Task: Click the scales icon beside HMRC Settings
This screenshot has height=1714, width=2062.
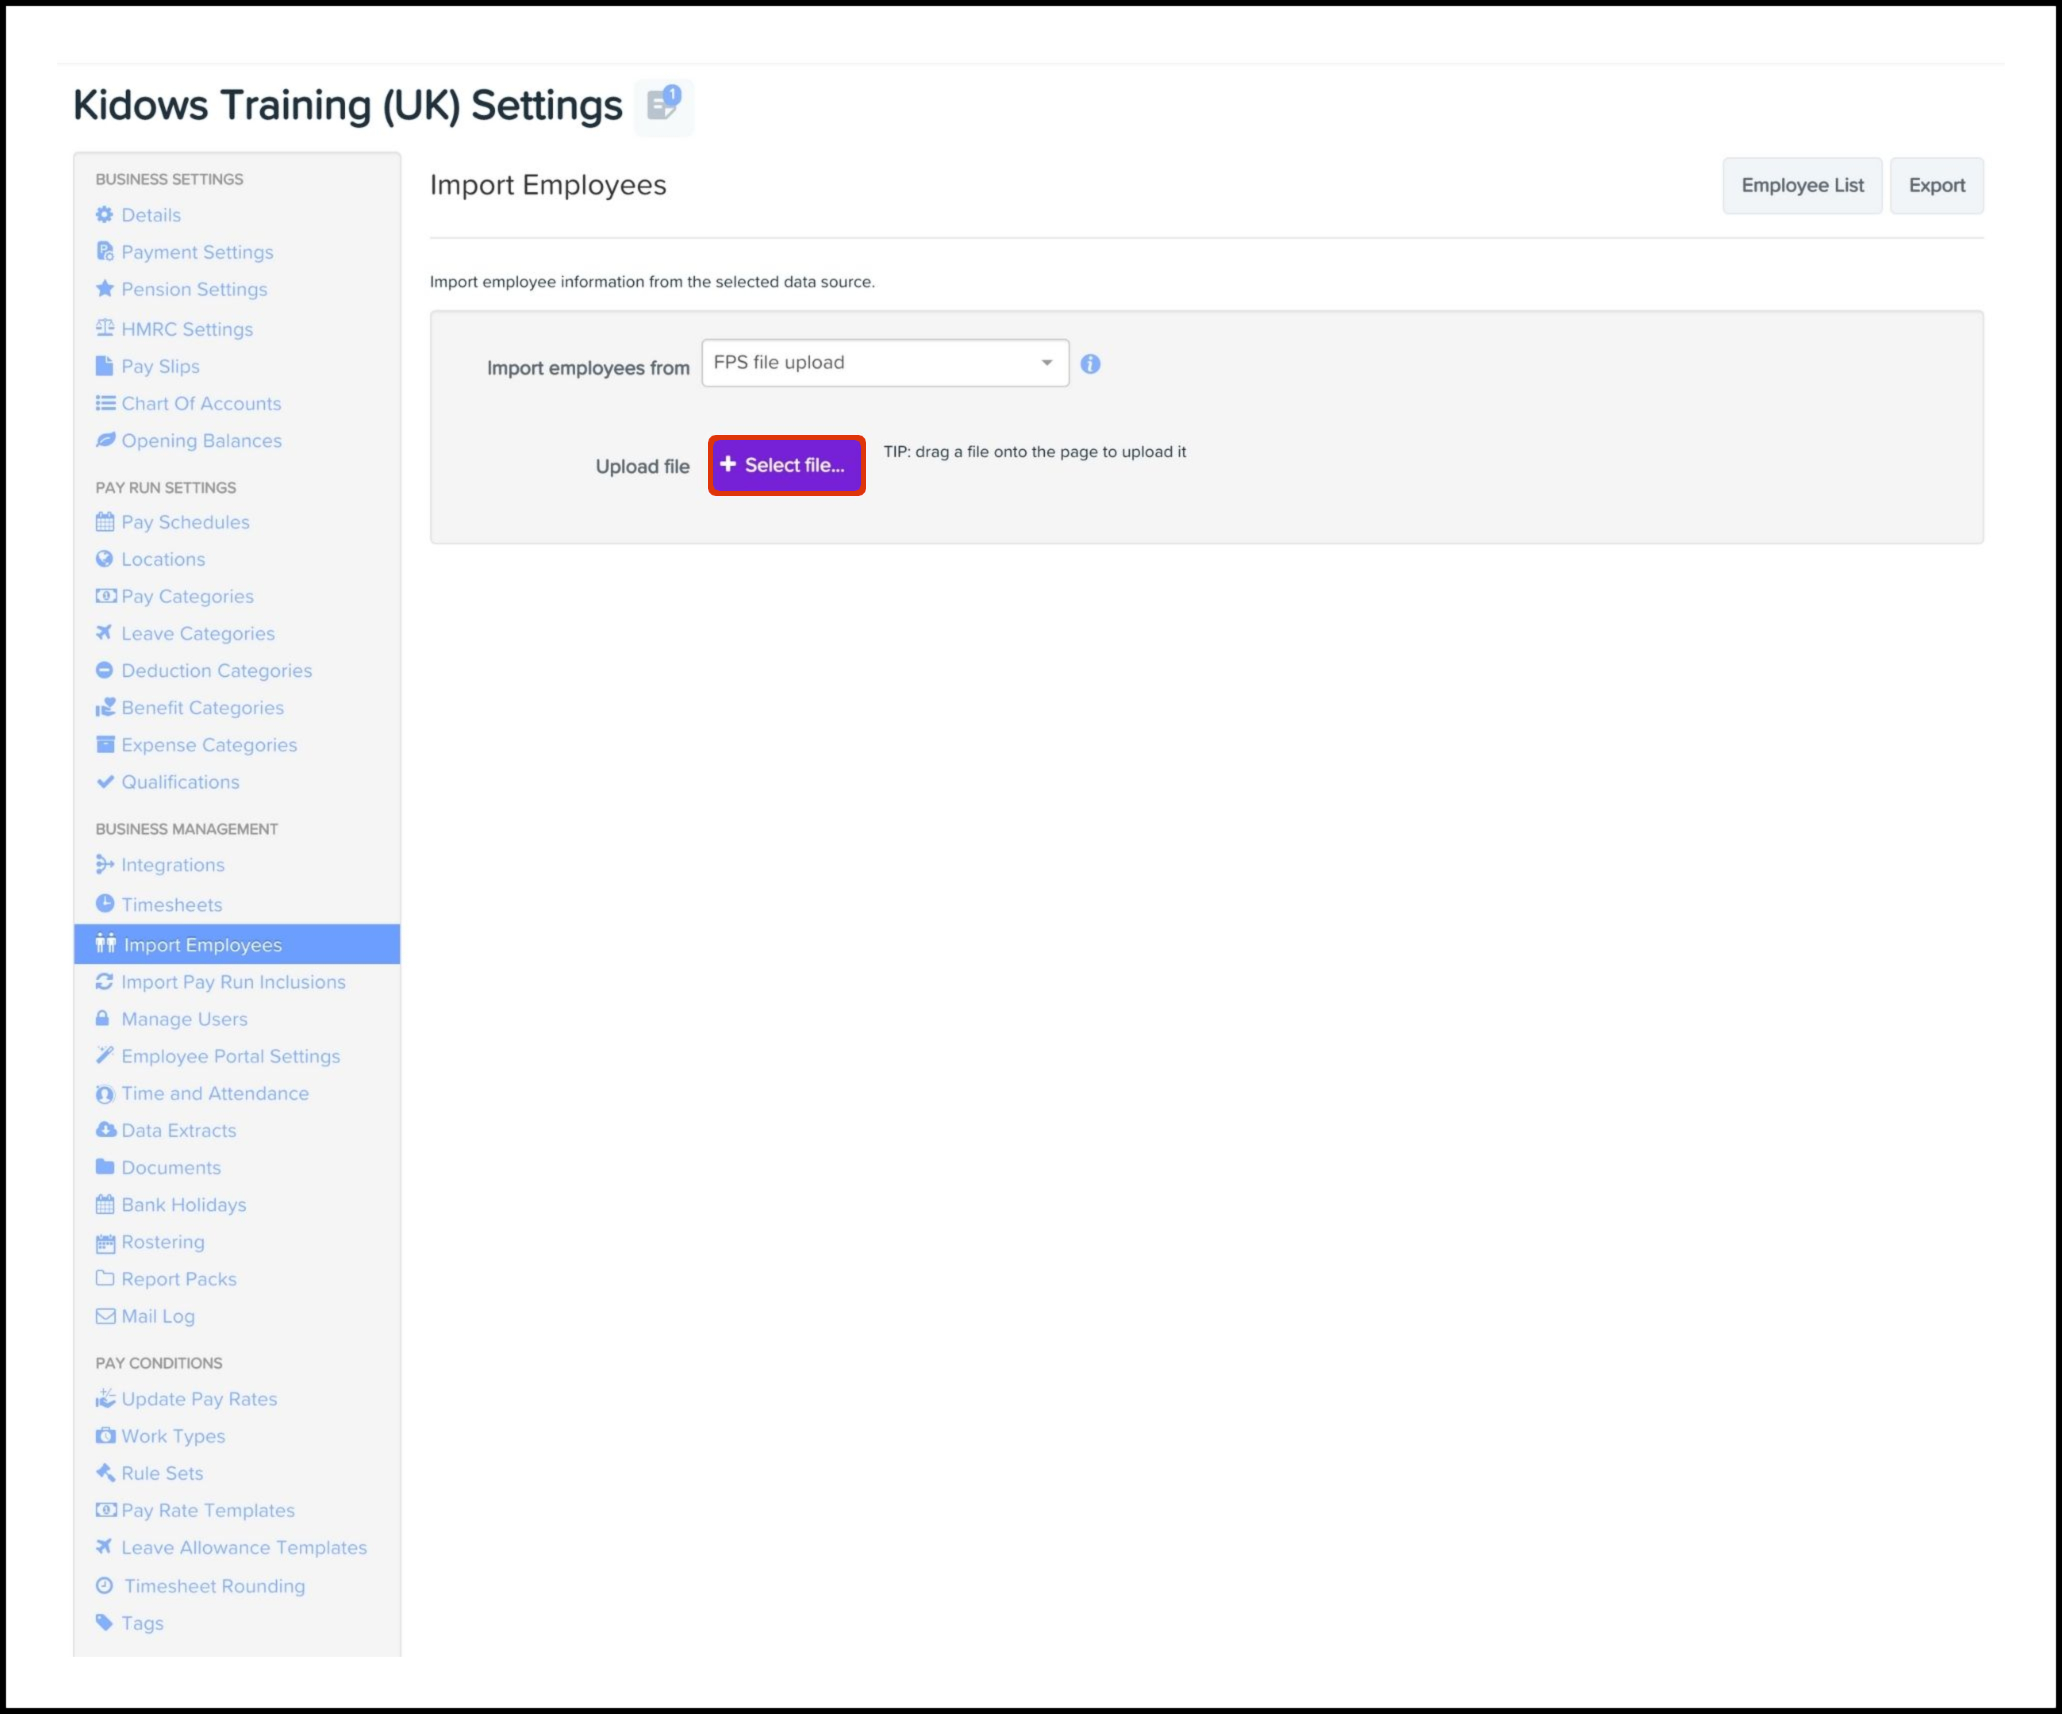Action: tap(104, 328)
